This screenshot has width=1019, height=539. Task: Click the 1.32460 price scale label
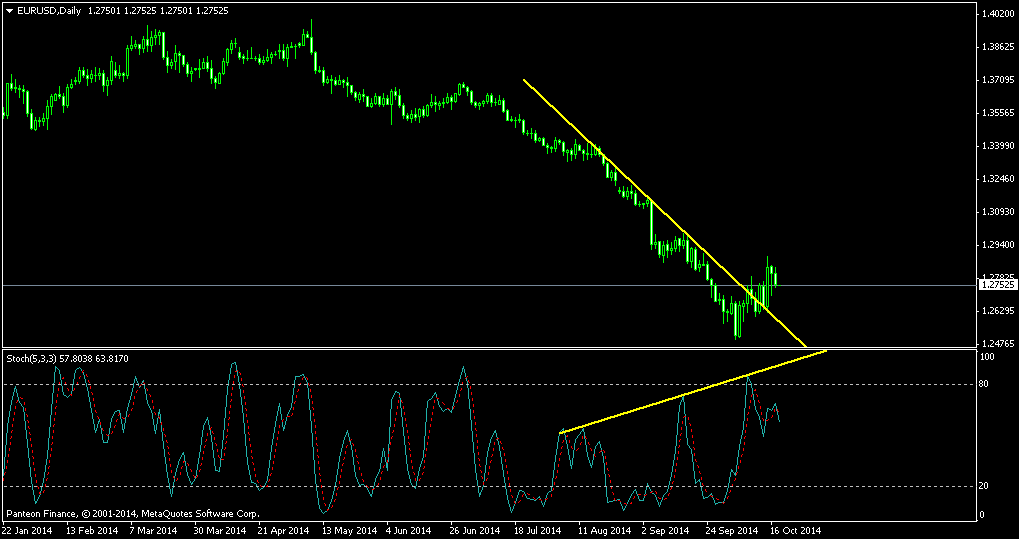coord(995,179)
